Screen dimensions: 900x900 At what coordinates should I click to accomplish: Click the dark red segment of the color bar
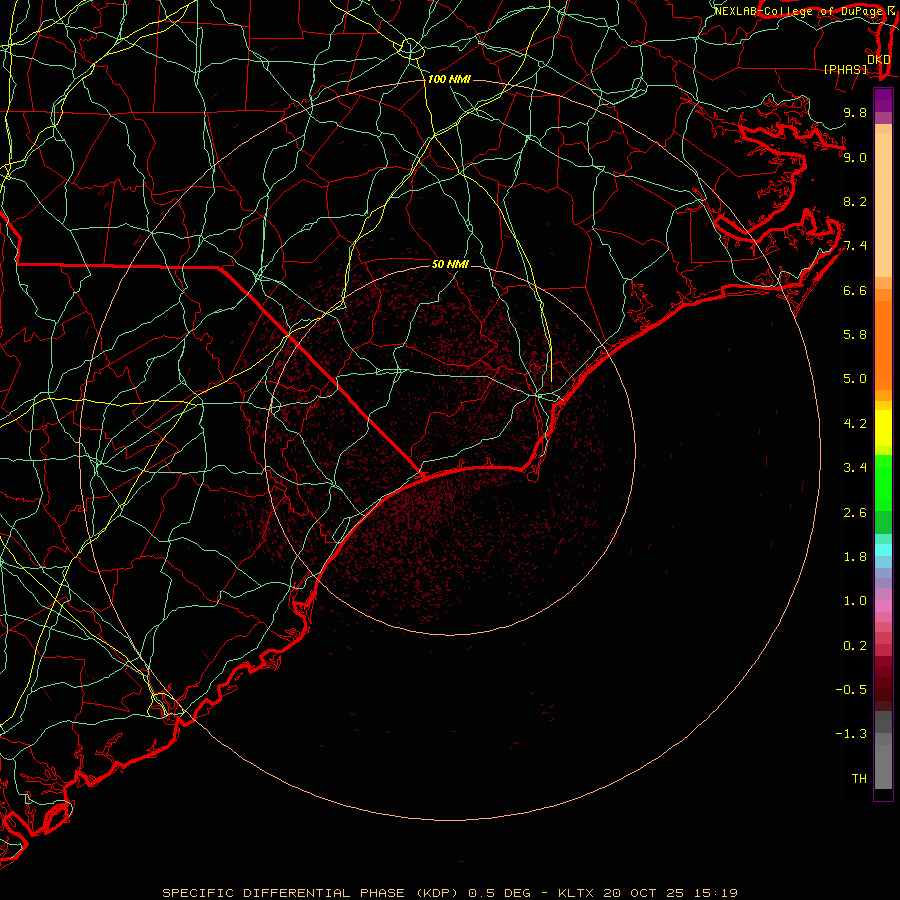(x=883, y=683)
